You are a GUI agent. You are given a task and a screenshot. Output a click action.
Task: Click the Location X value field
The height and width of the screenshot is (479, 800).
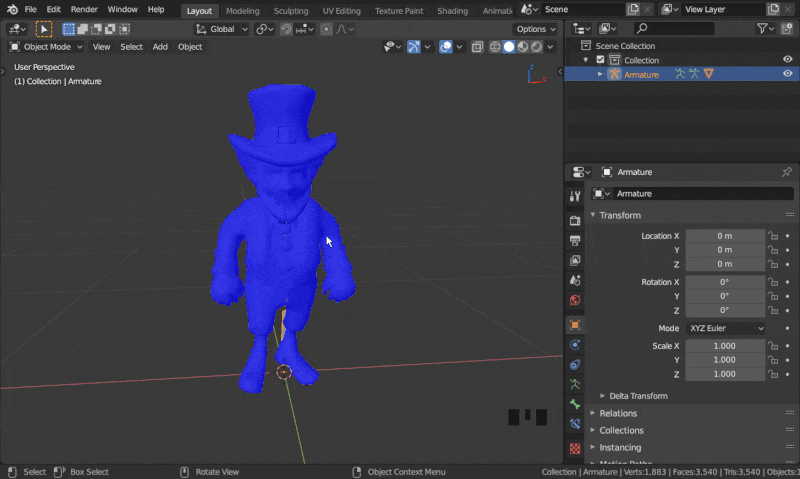pyautogui.click(x=725, y=236)
